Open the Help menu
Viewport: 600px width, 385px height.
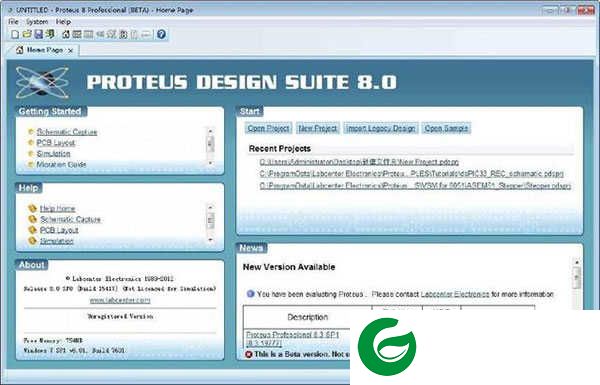63,22
